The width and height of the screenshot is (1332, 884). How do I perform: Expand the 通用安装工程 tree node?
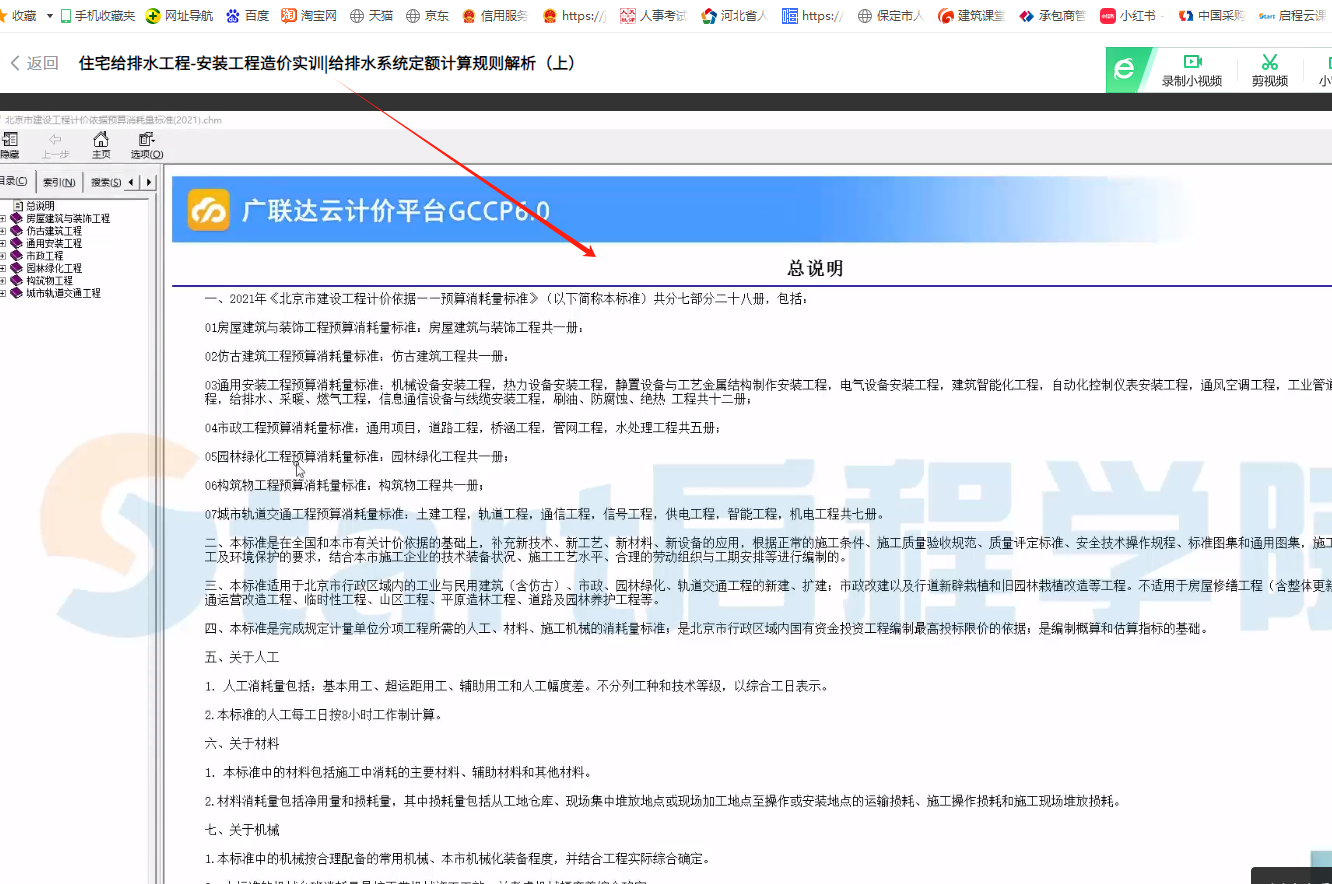[x=3, y=243]
